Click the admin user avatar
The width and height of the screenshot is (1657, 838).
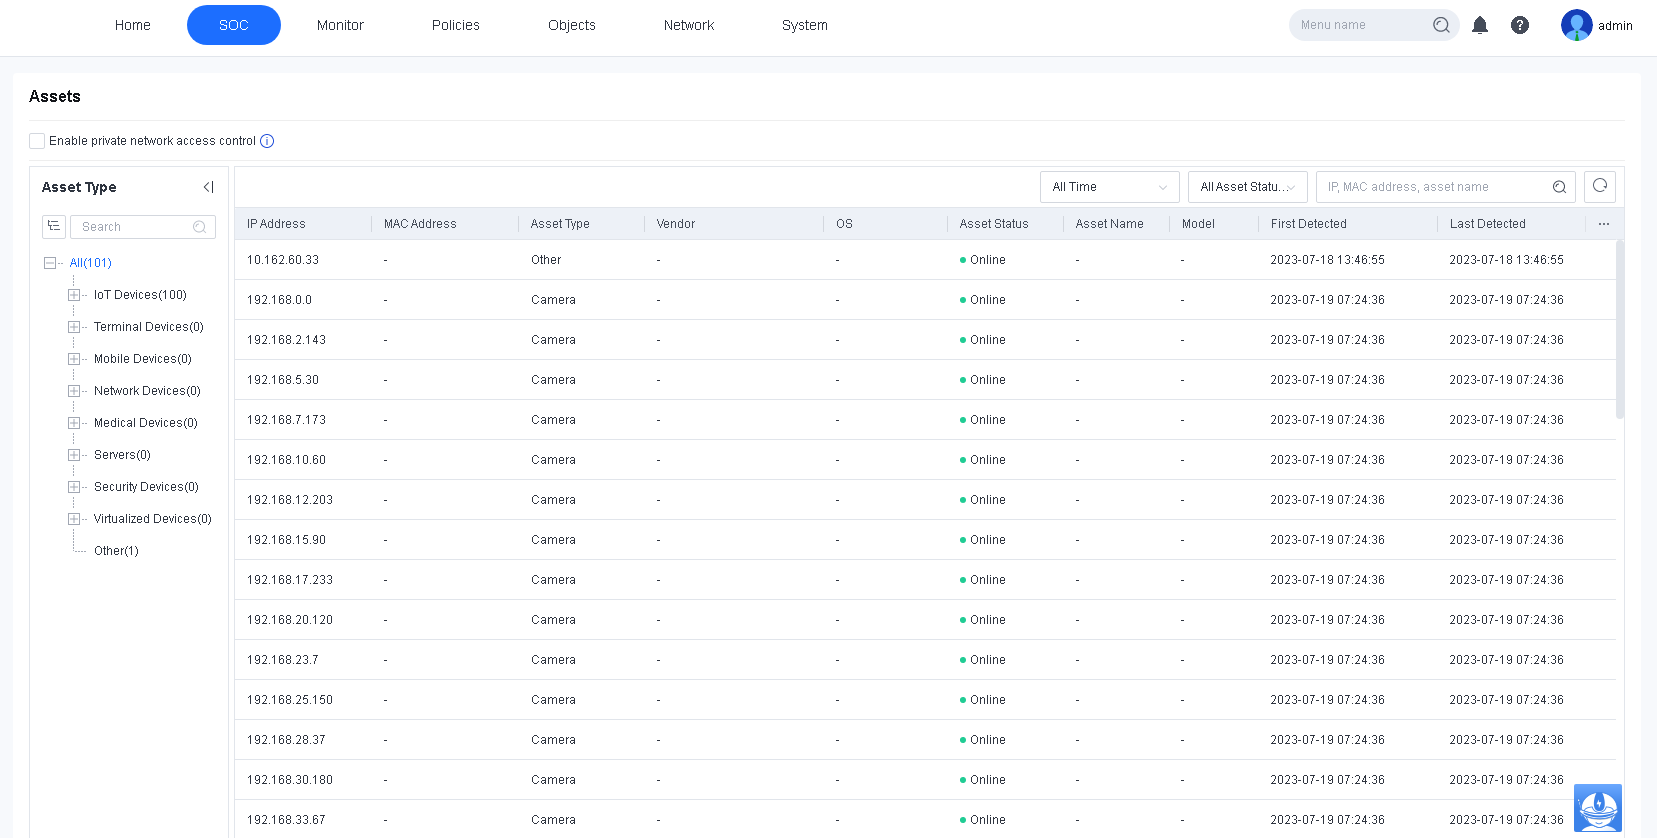pyautogui.click(x=1576, y=25)
